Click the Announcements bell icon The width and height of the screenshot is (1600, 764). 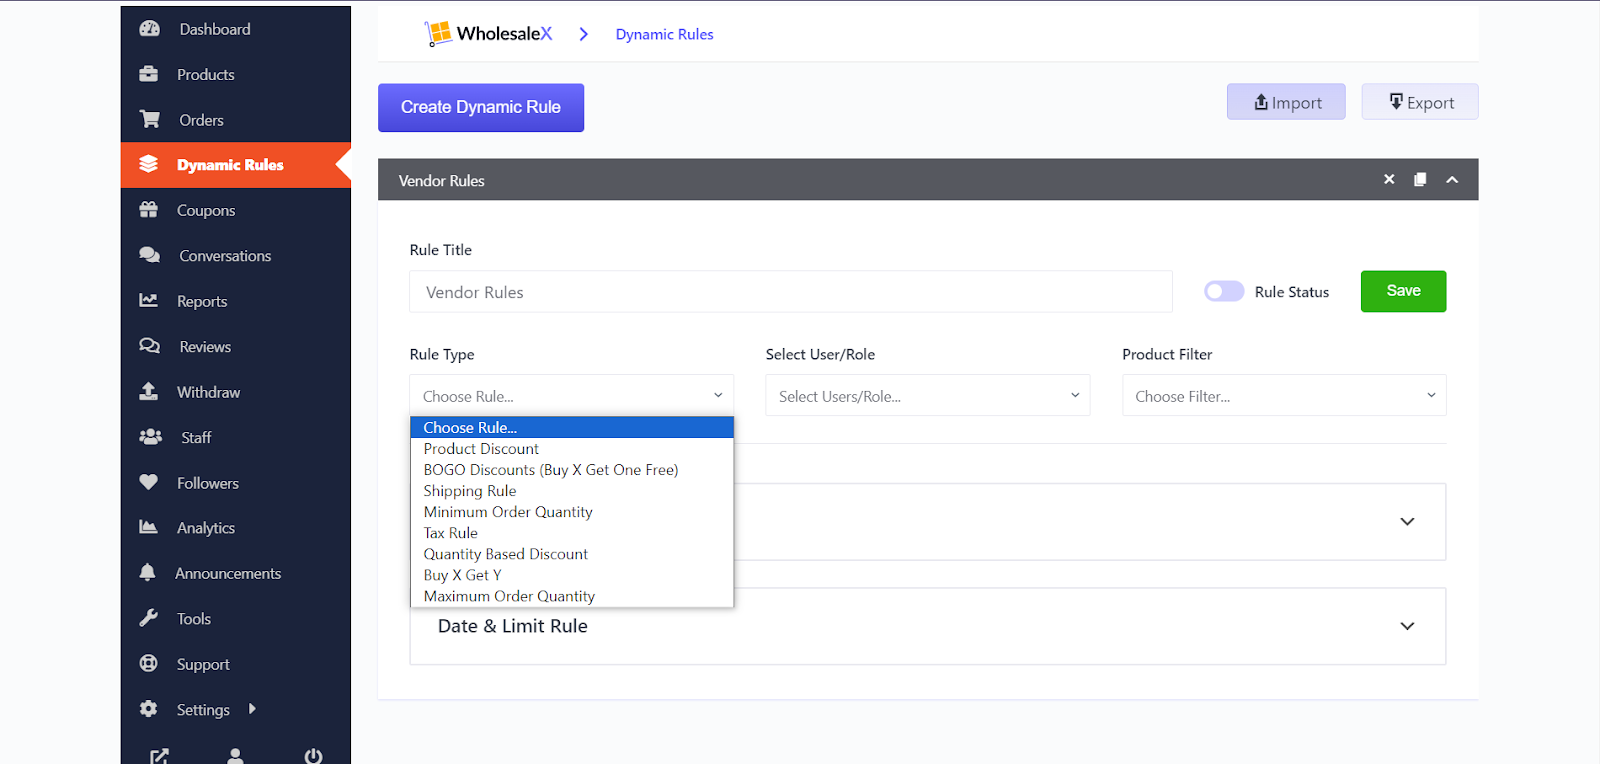148,572
